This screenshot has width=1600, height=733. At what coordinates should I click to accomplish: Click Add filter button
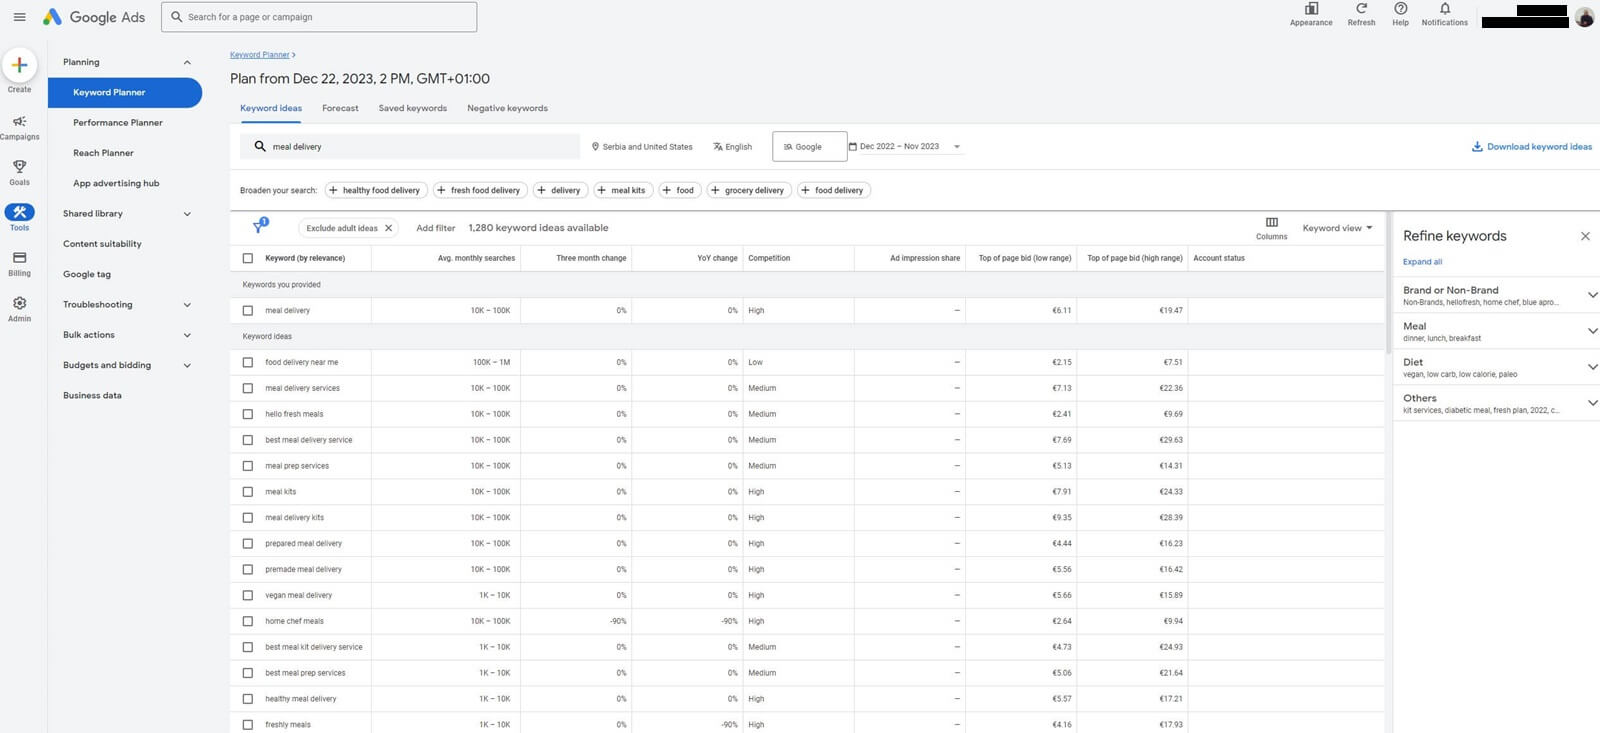click(x=436, y=228)
